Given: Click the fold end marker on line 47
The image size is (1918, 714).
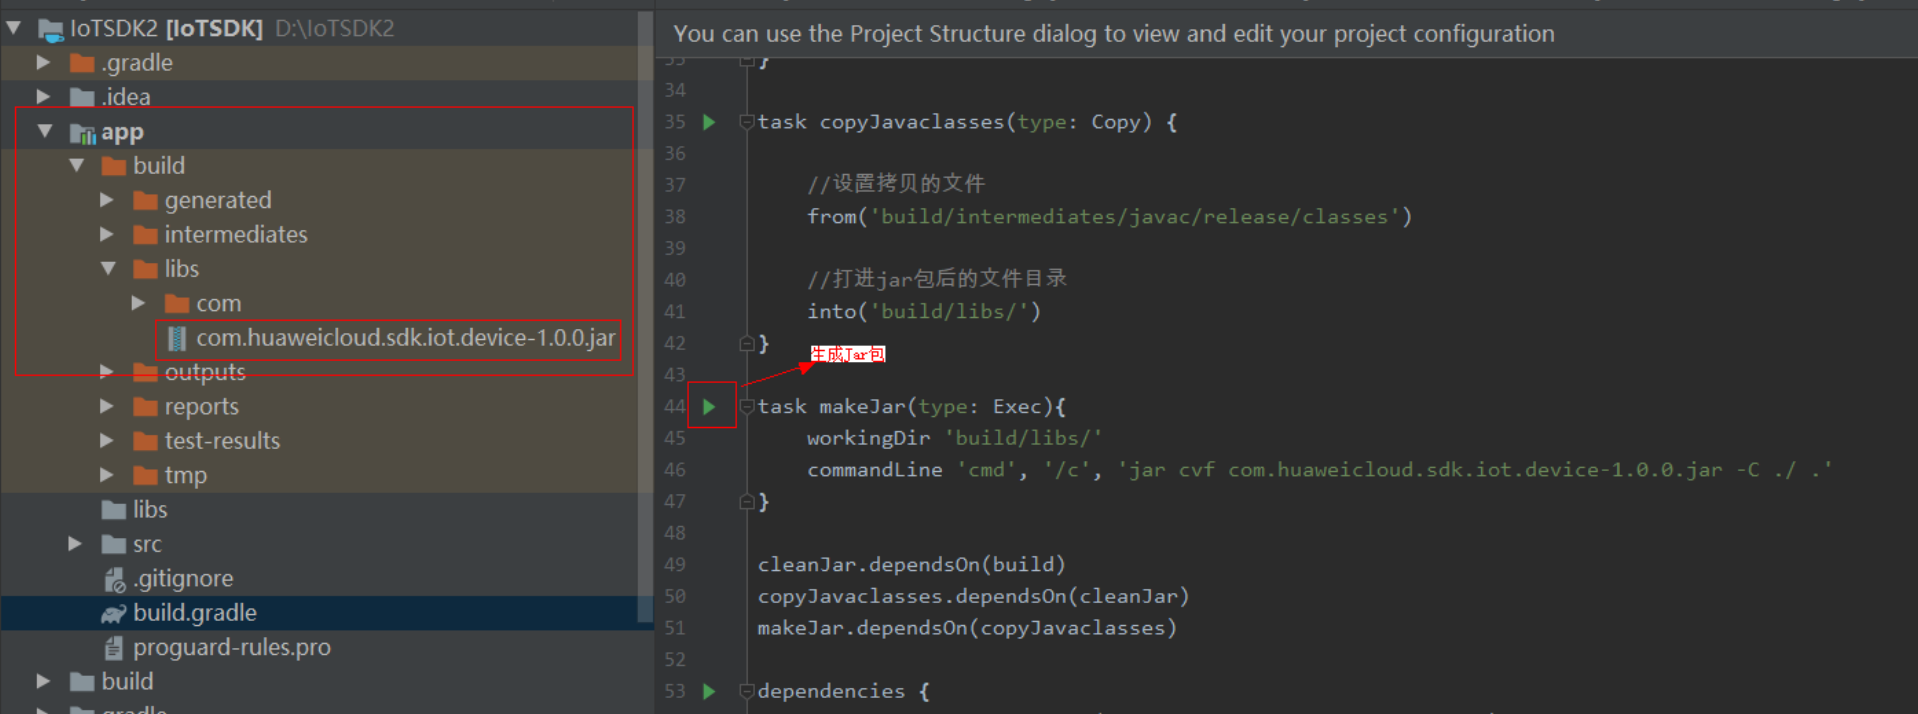Looking at the screenshot, I should (746, 501).
